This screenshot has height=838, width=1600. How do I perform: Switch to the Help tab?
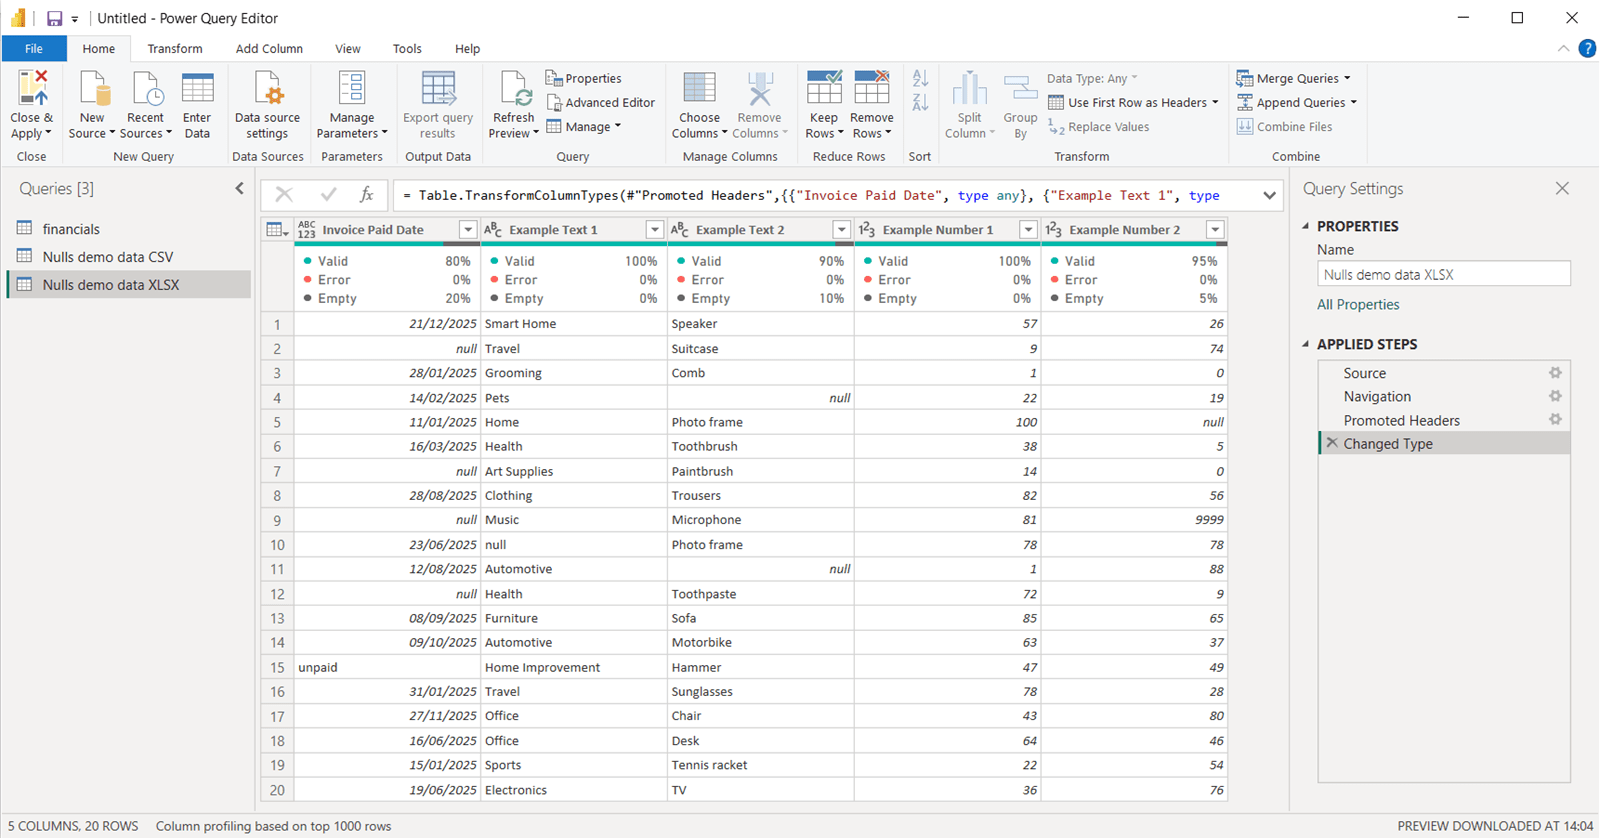pyautogui.click(x=467, y=48)
